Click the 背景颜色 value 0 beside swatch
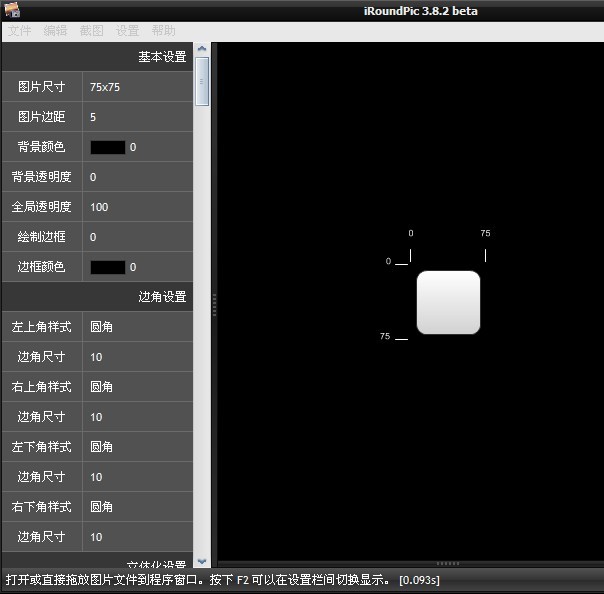This screenshot has width=604, height=594. 133,148
